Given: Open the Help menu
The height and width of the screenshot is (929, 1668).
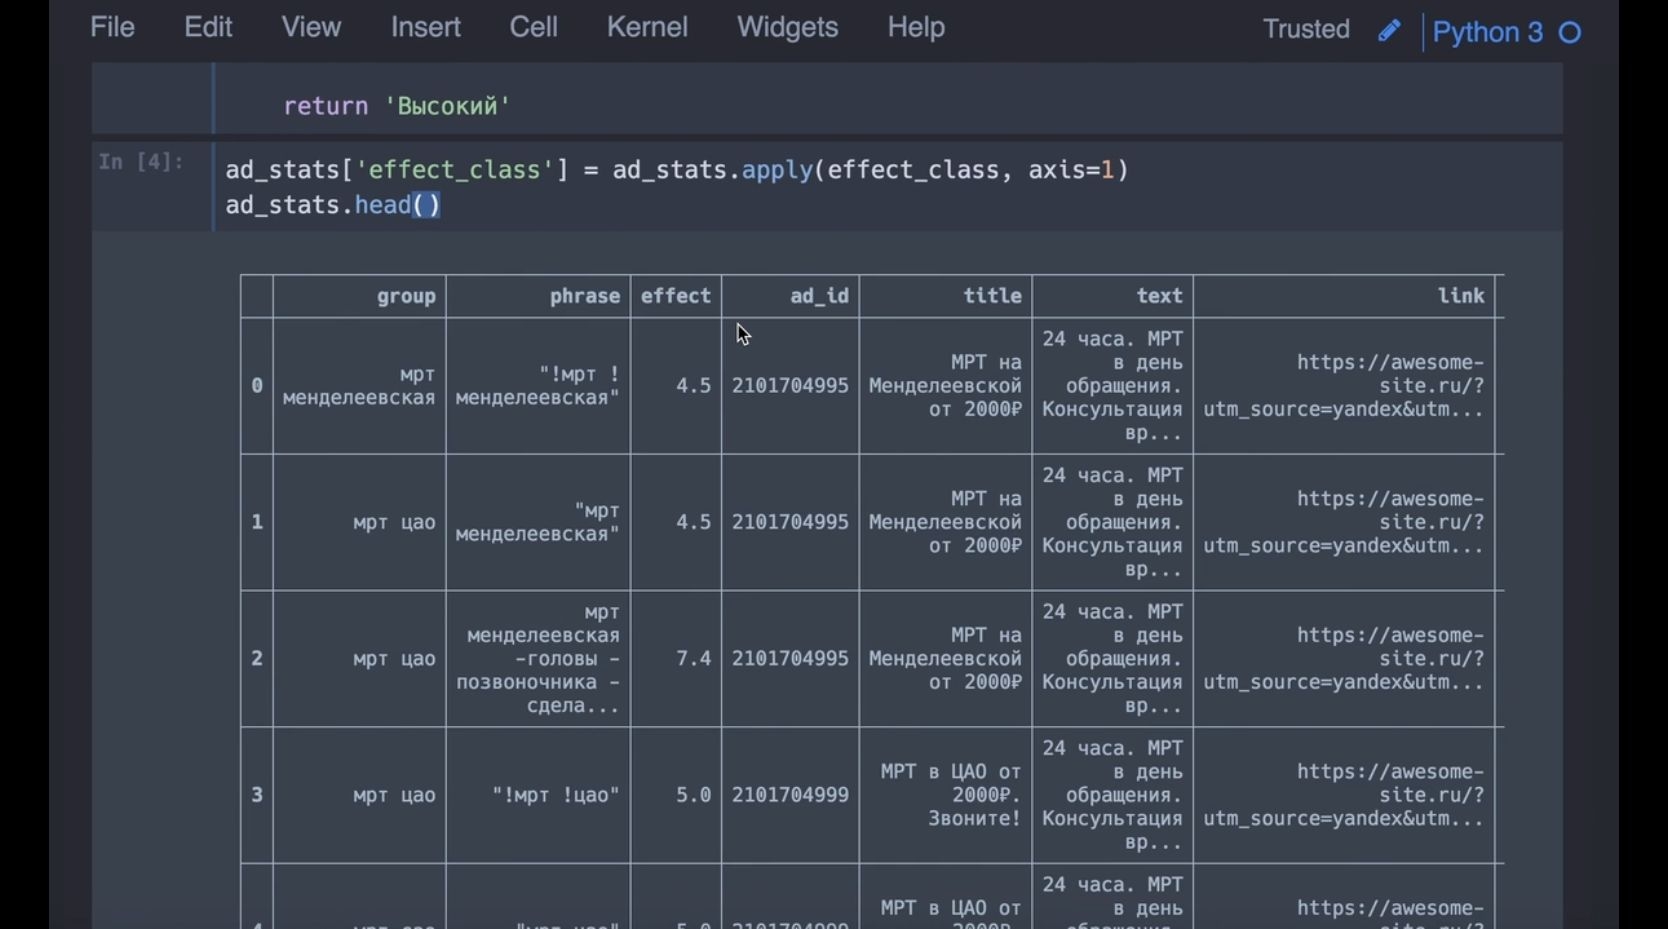Looking at the screenshot, I should click(x=916, y=27).
